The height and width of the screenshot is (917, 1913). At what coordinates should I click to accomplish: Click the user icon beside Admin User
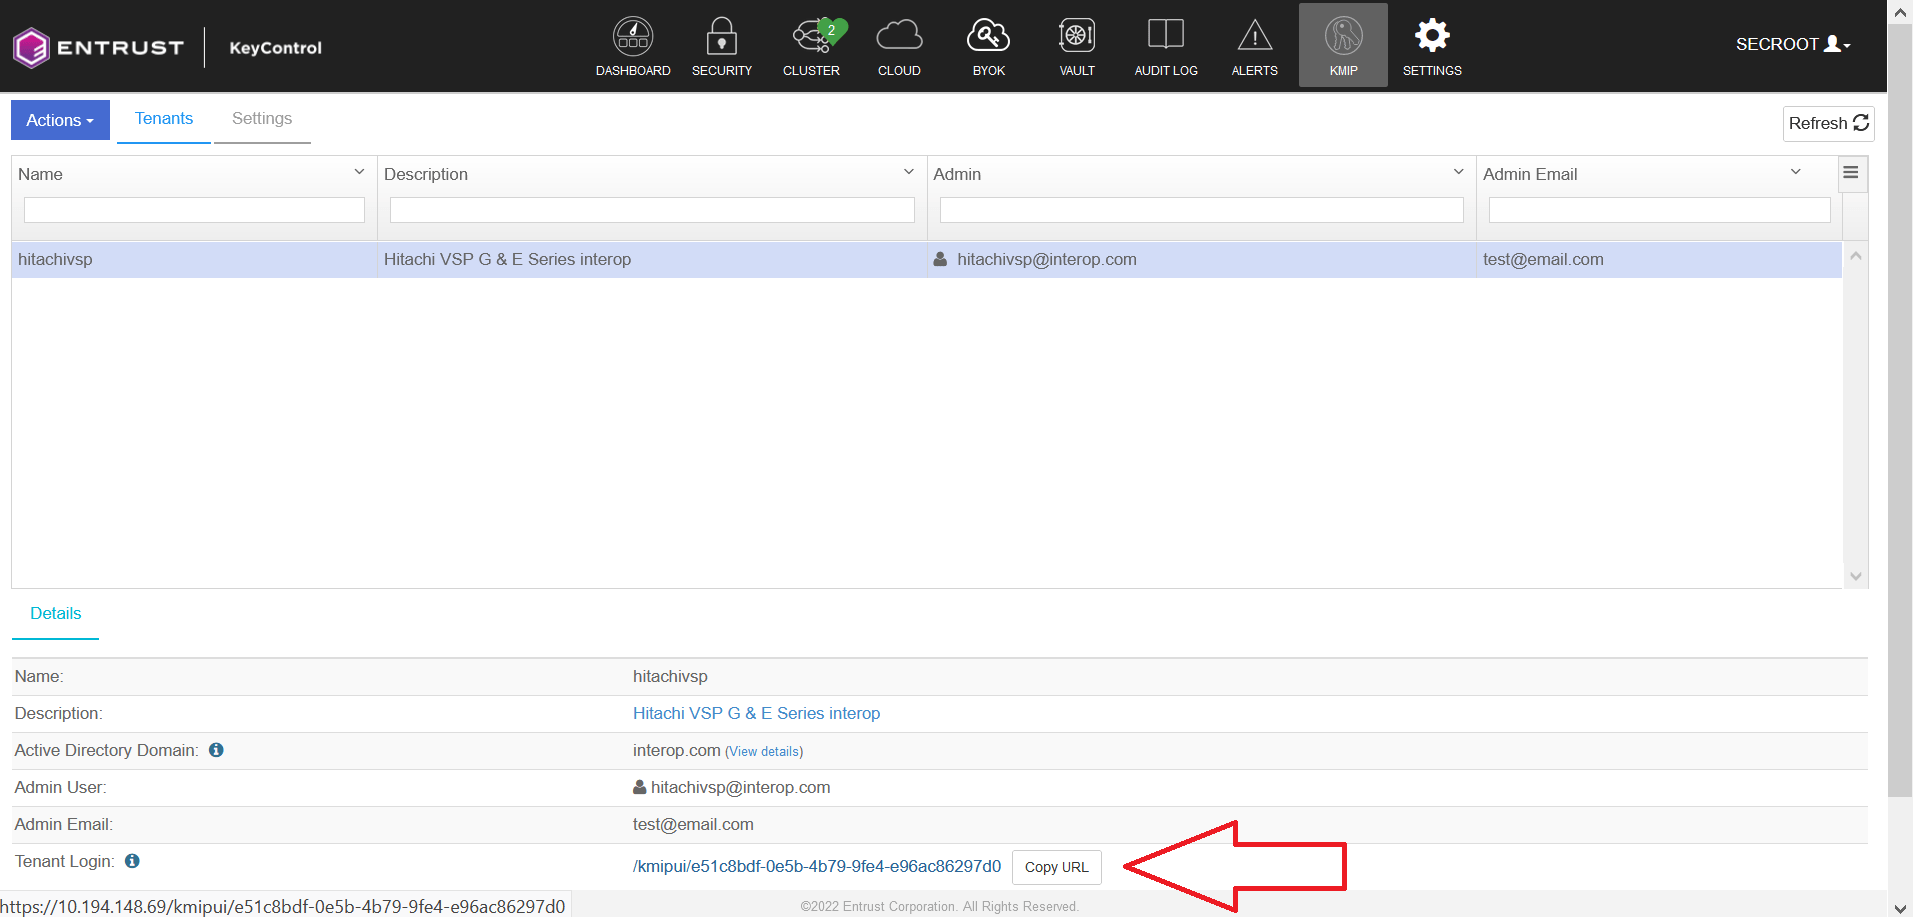[640, 787]
